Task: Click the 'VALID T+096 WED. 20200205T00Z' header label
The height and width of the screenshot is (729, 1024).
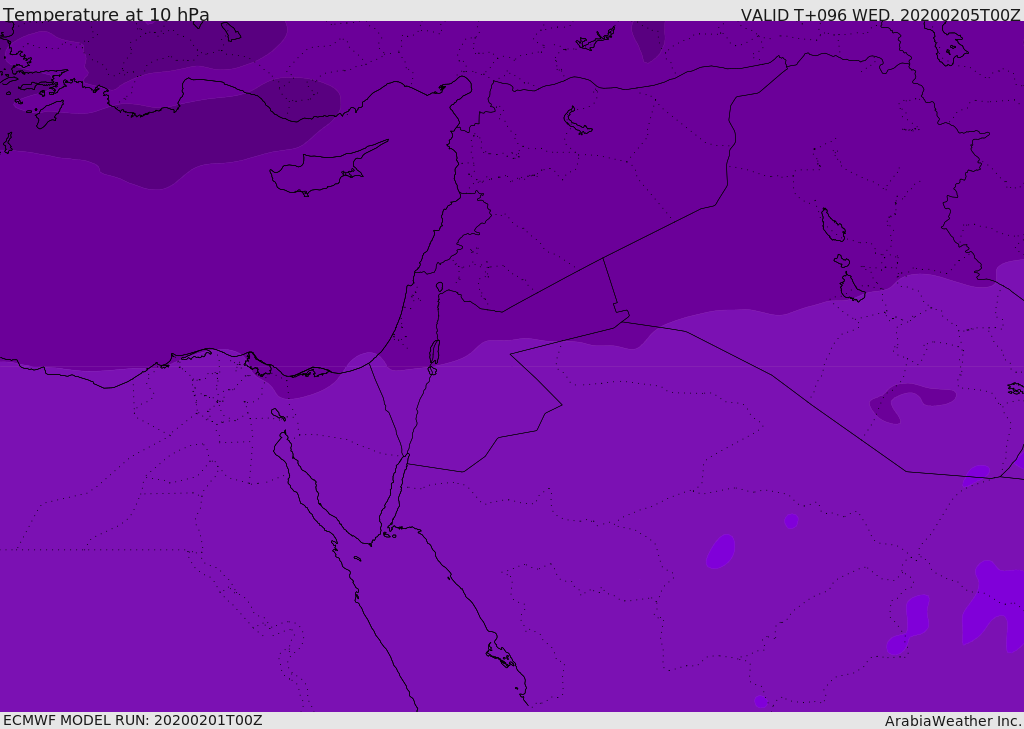Action: [x=880, y=15]
